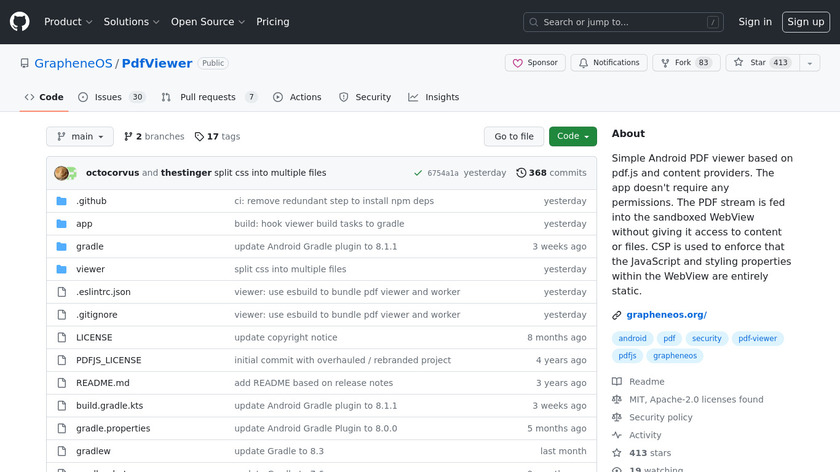Open the 368 commits history
The height and width of the screenshot is (472, 840).
[551, 173]
